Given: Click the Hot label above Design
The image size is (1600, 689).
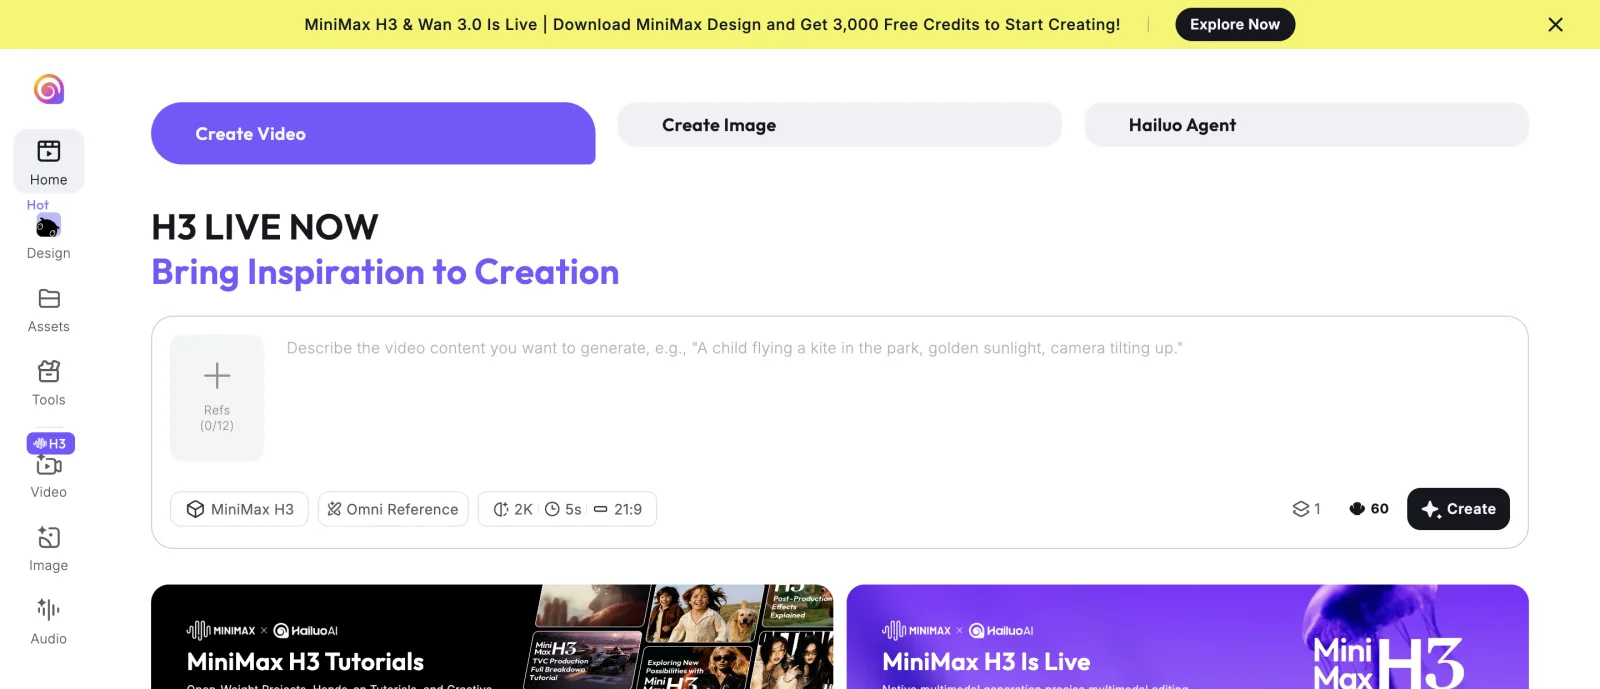Looking at the screenshot, I should 38,205.
